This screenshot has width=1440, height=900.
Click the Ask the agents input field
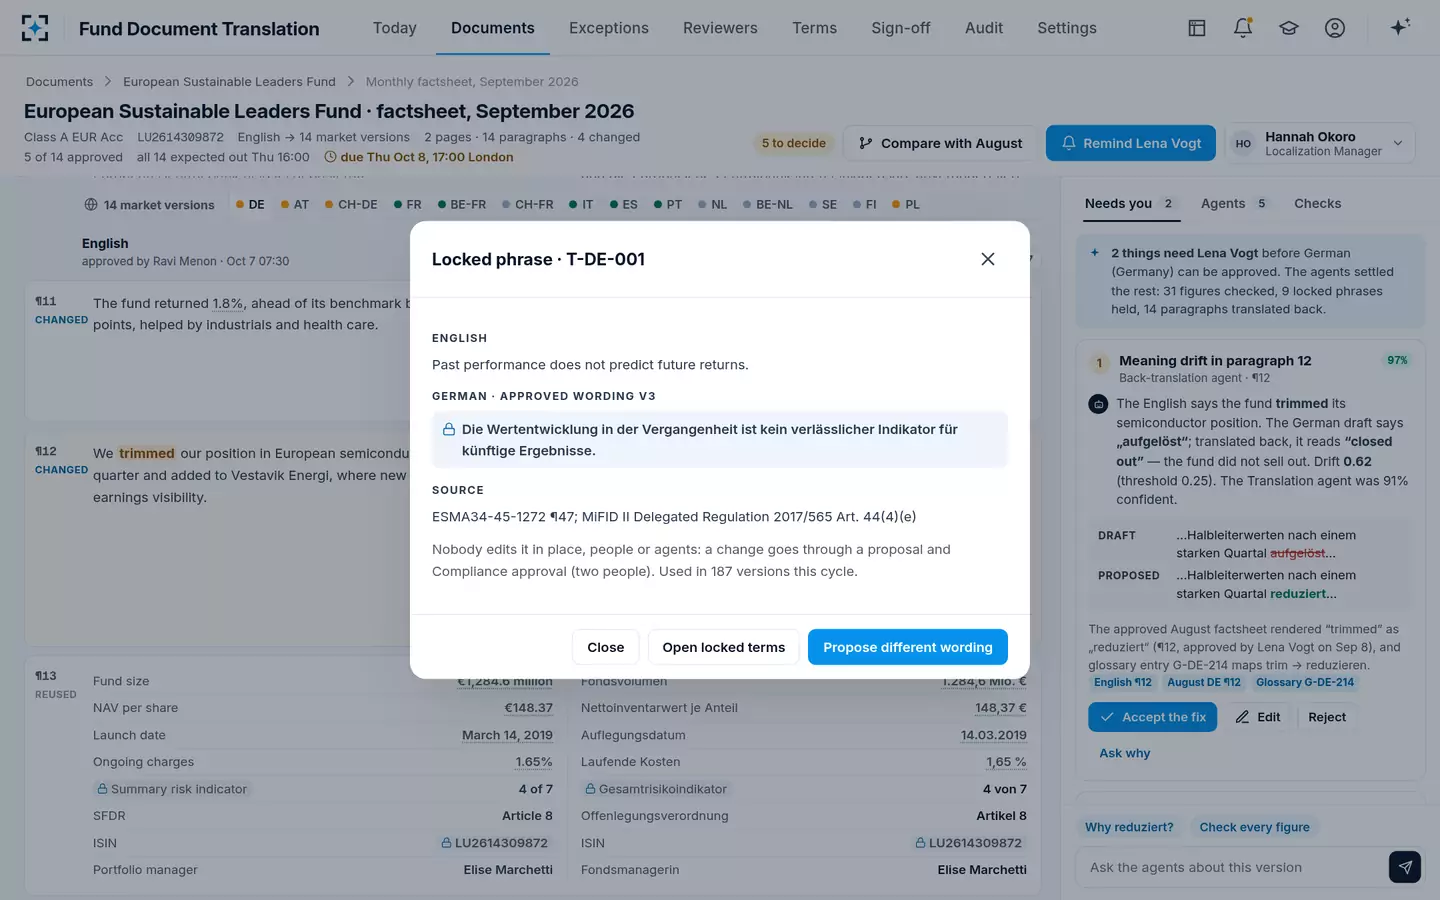pos(1231,867)
